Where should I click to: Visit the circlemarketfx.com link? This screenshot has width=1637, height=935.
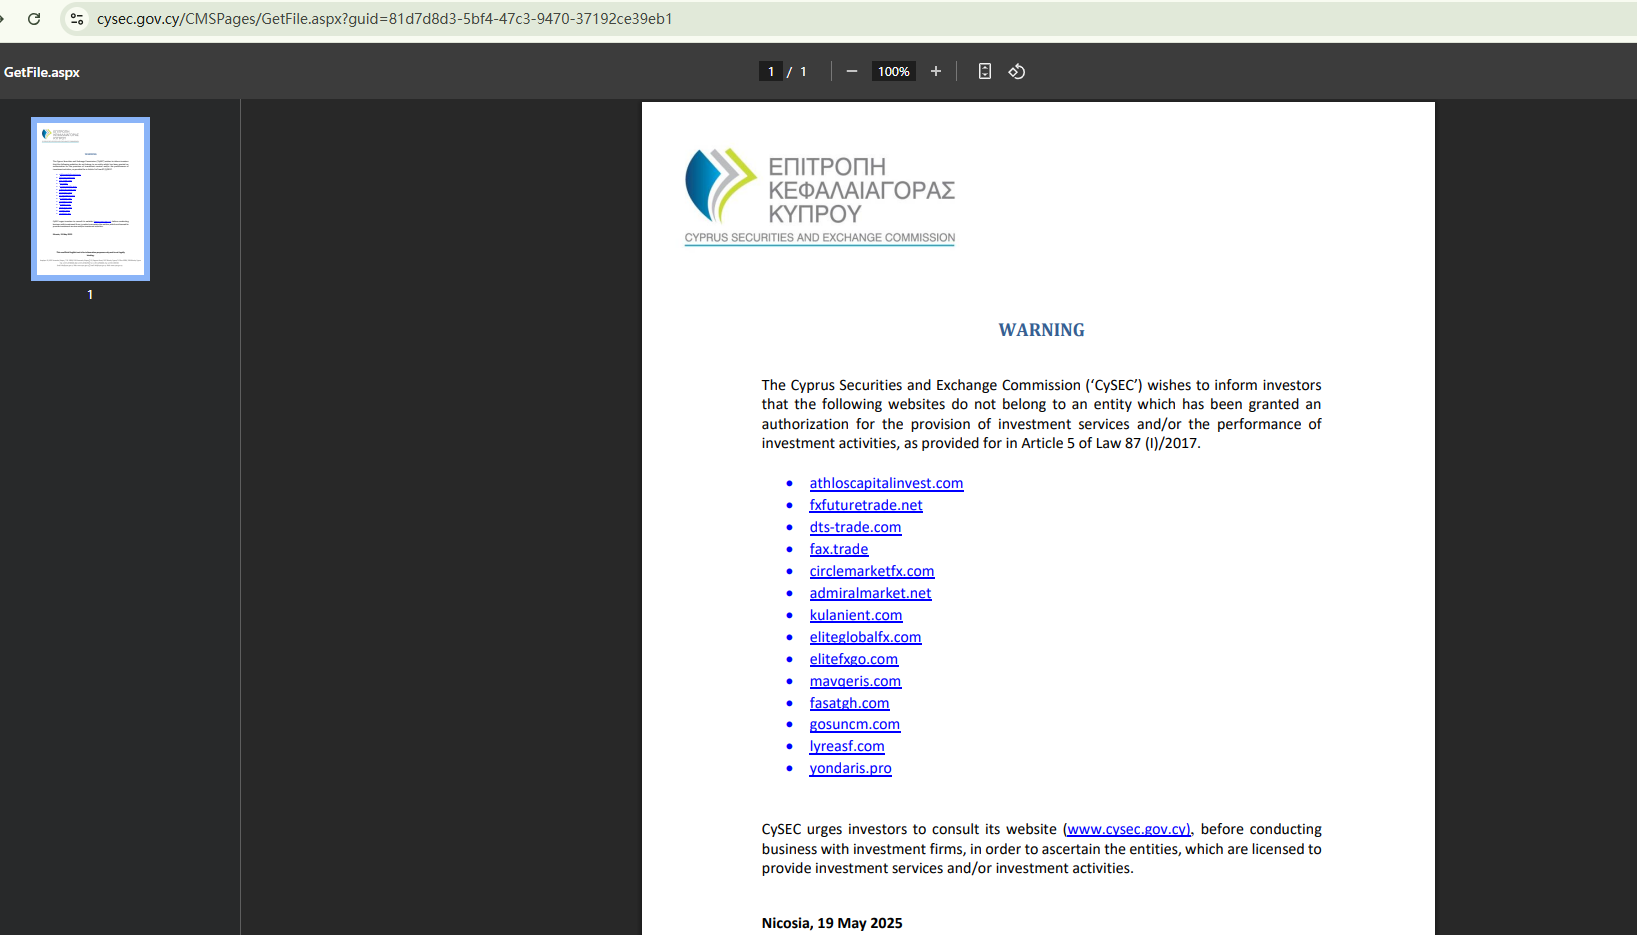872,571
